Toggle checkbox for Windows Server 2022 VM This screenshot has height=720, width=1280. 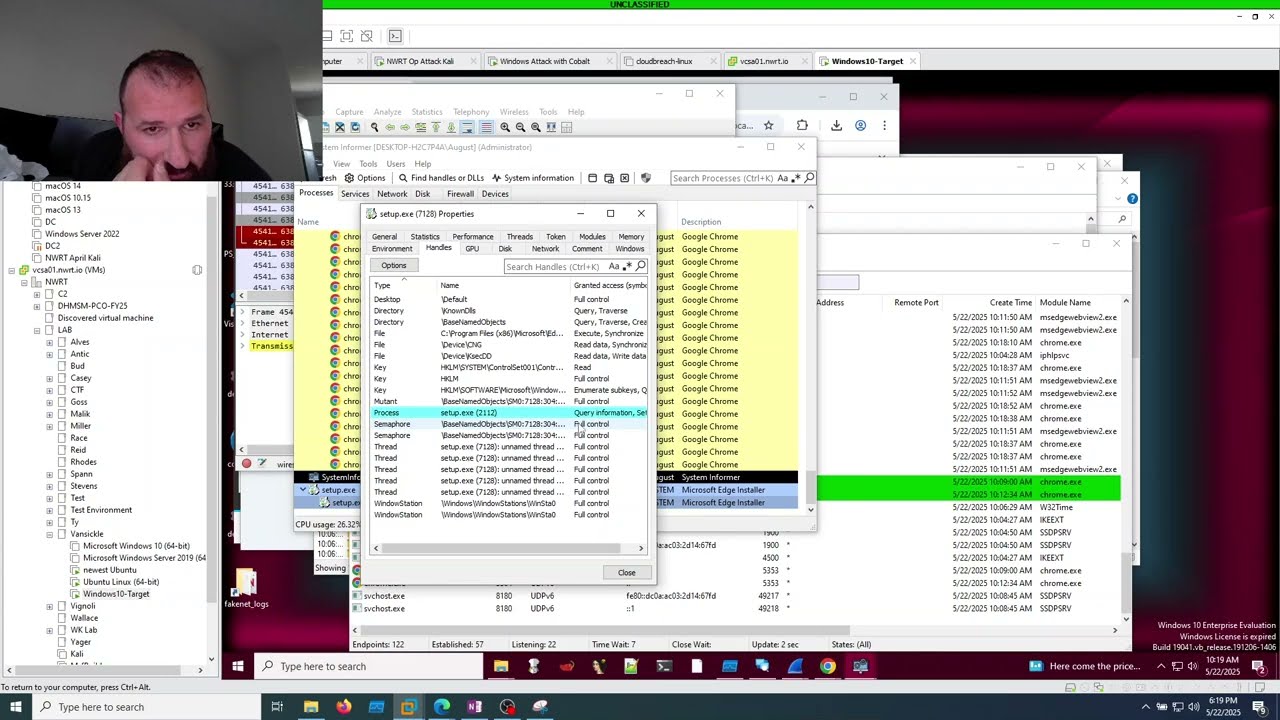pyautogui.click(x=37, y=234)
